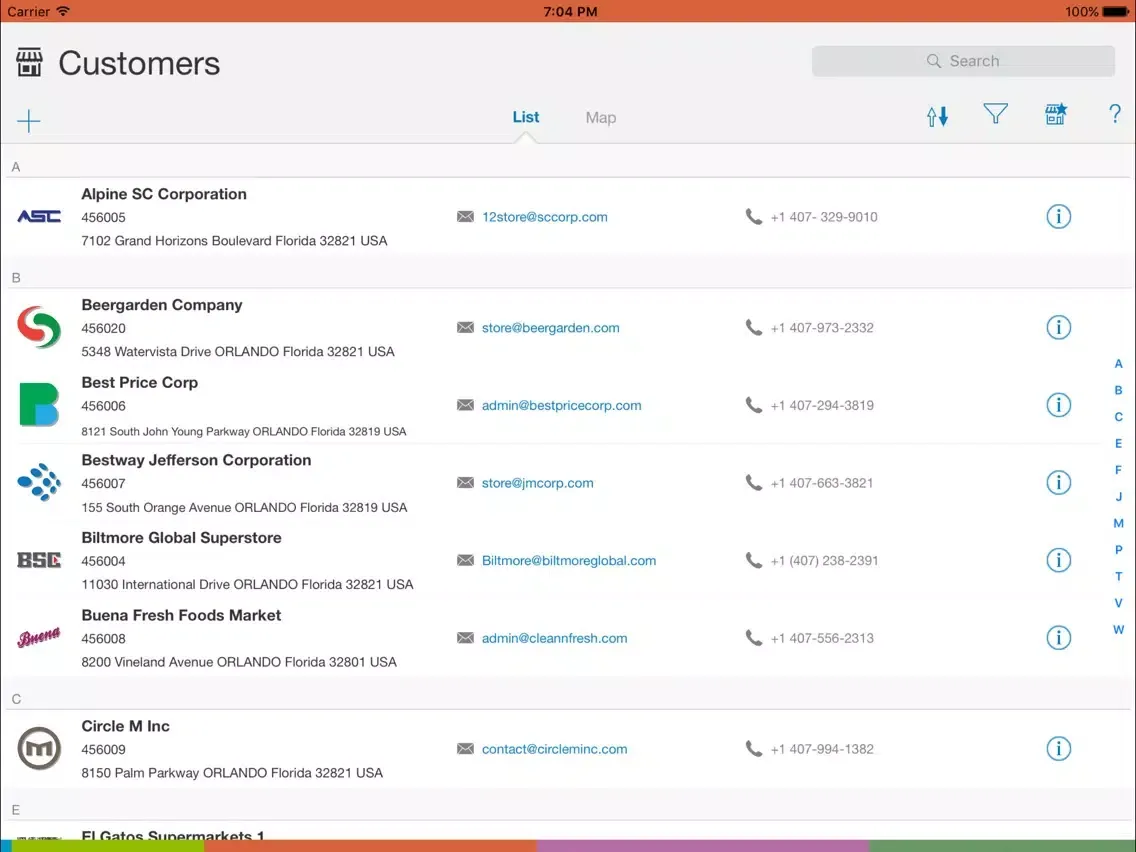Focus the Search field

click(963, 61)
